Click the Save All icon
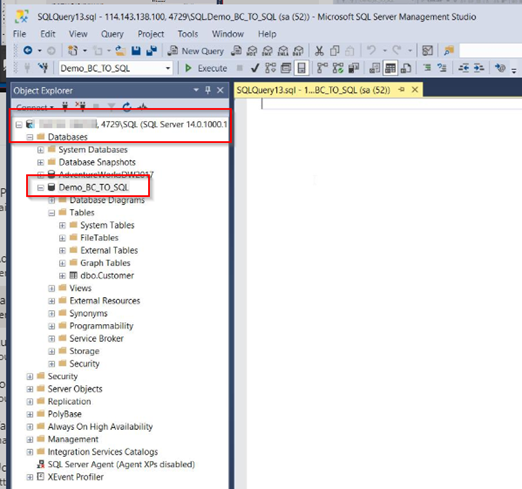 152,51
